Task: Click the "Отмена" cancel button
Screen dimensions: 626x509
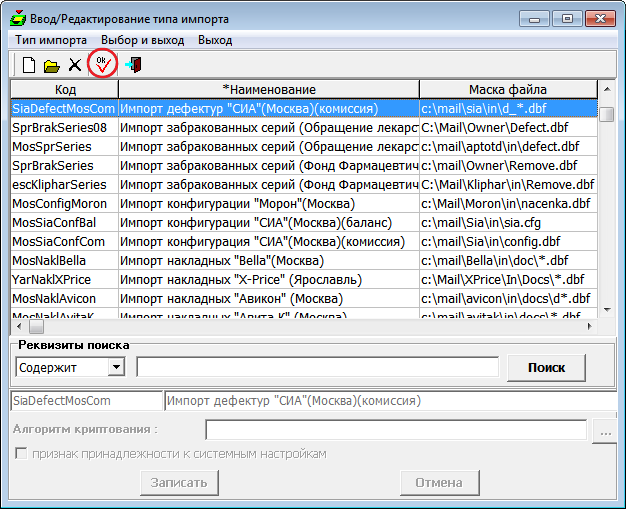Action: pyautogui.click(x=438, y=483)
